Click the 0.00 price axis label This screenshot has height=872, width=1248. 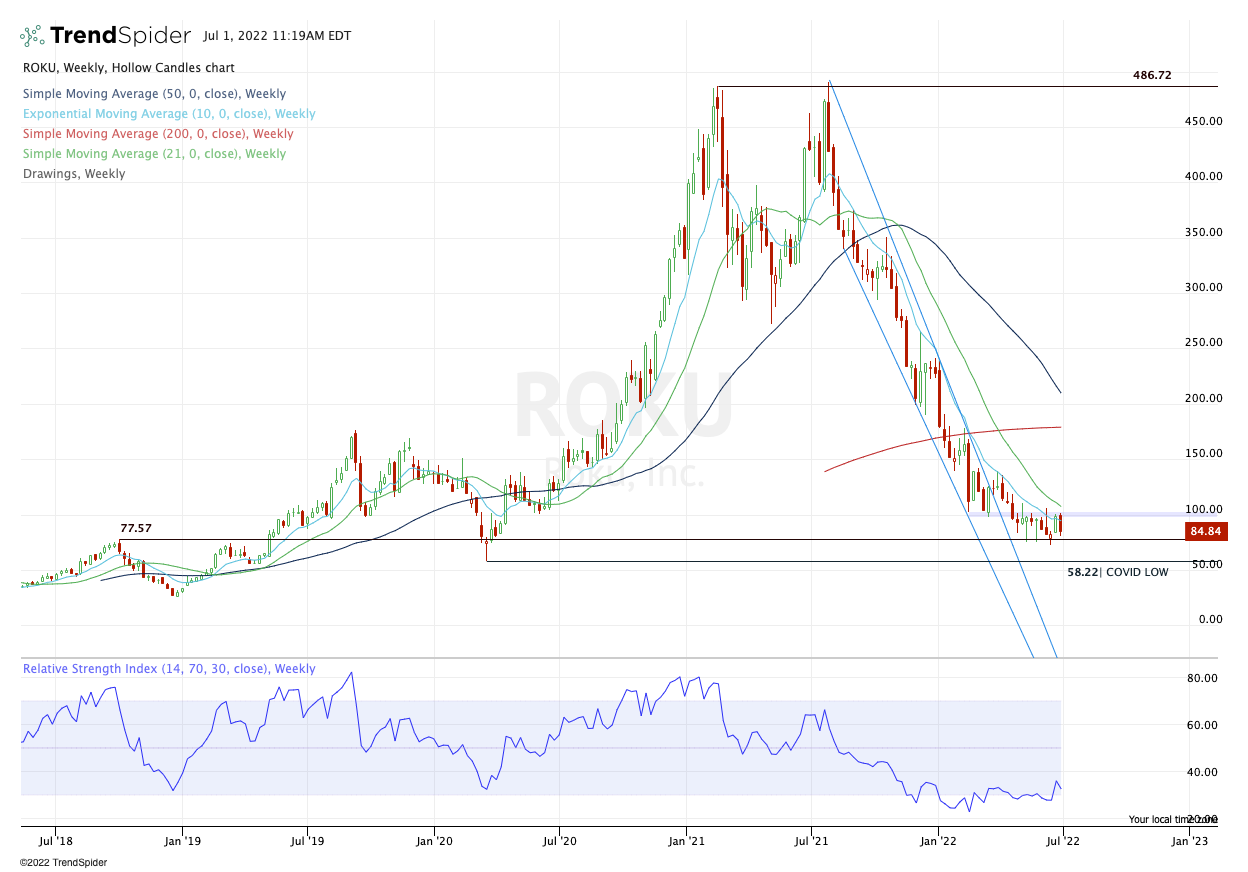click(1209, 620)
